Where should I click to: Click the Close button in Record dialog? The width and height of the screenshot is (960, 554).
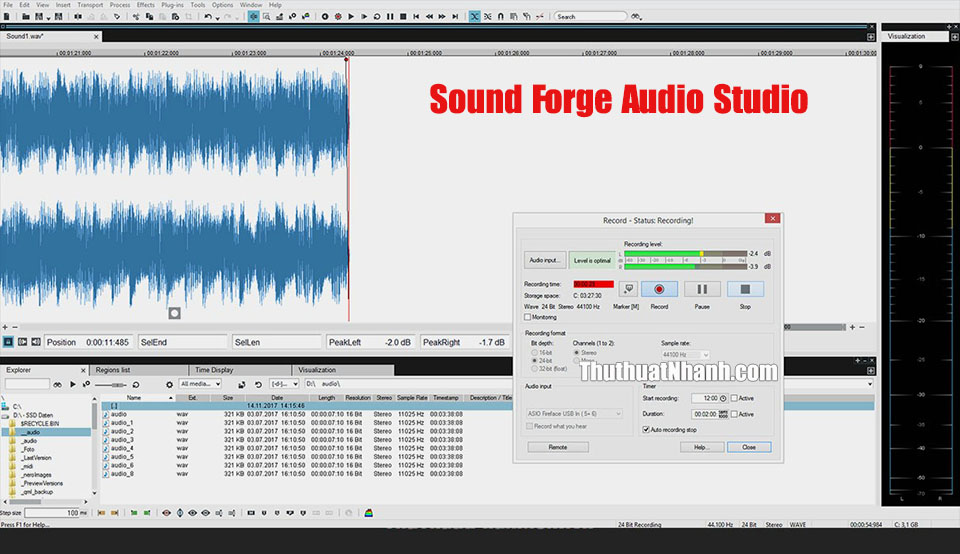point(749,447)
